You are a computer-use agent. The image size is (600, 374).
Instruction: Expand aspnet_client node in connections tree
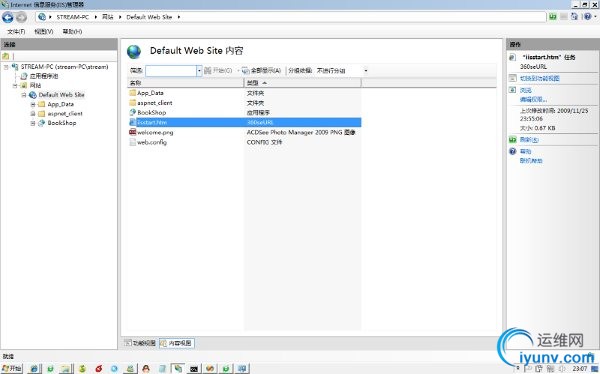click(x=33, y=114)
